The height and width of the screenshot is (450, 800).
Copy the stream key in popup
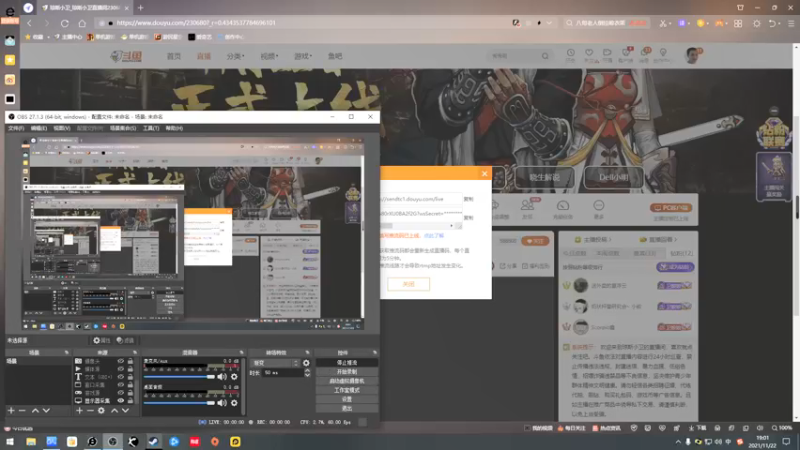[x=468, y=218]
